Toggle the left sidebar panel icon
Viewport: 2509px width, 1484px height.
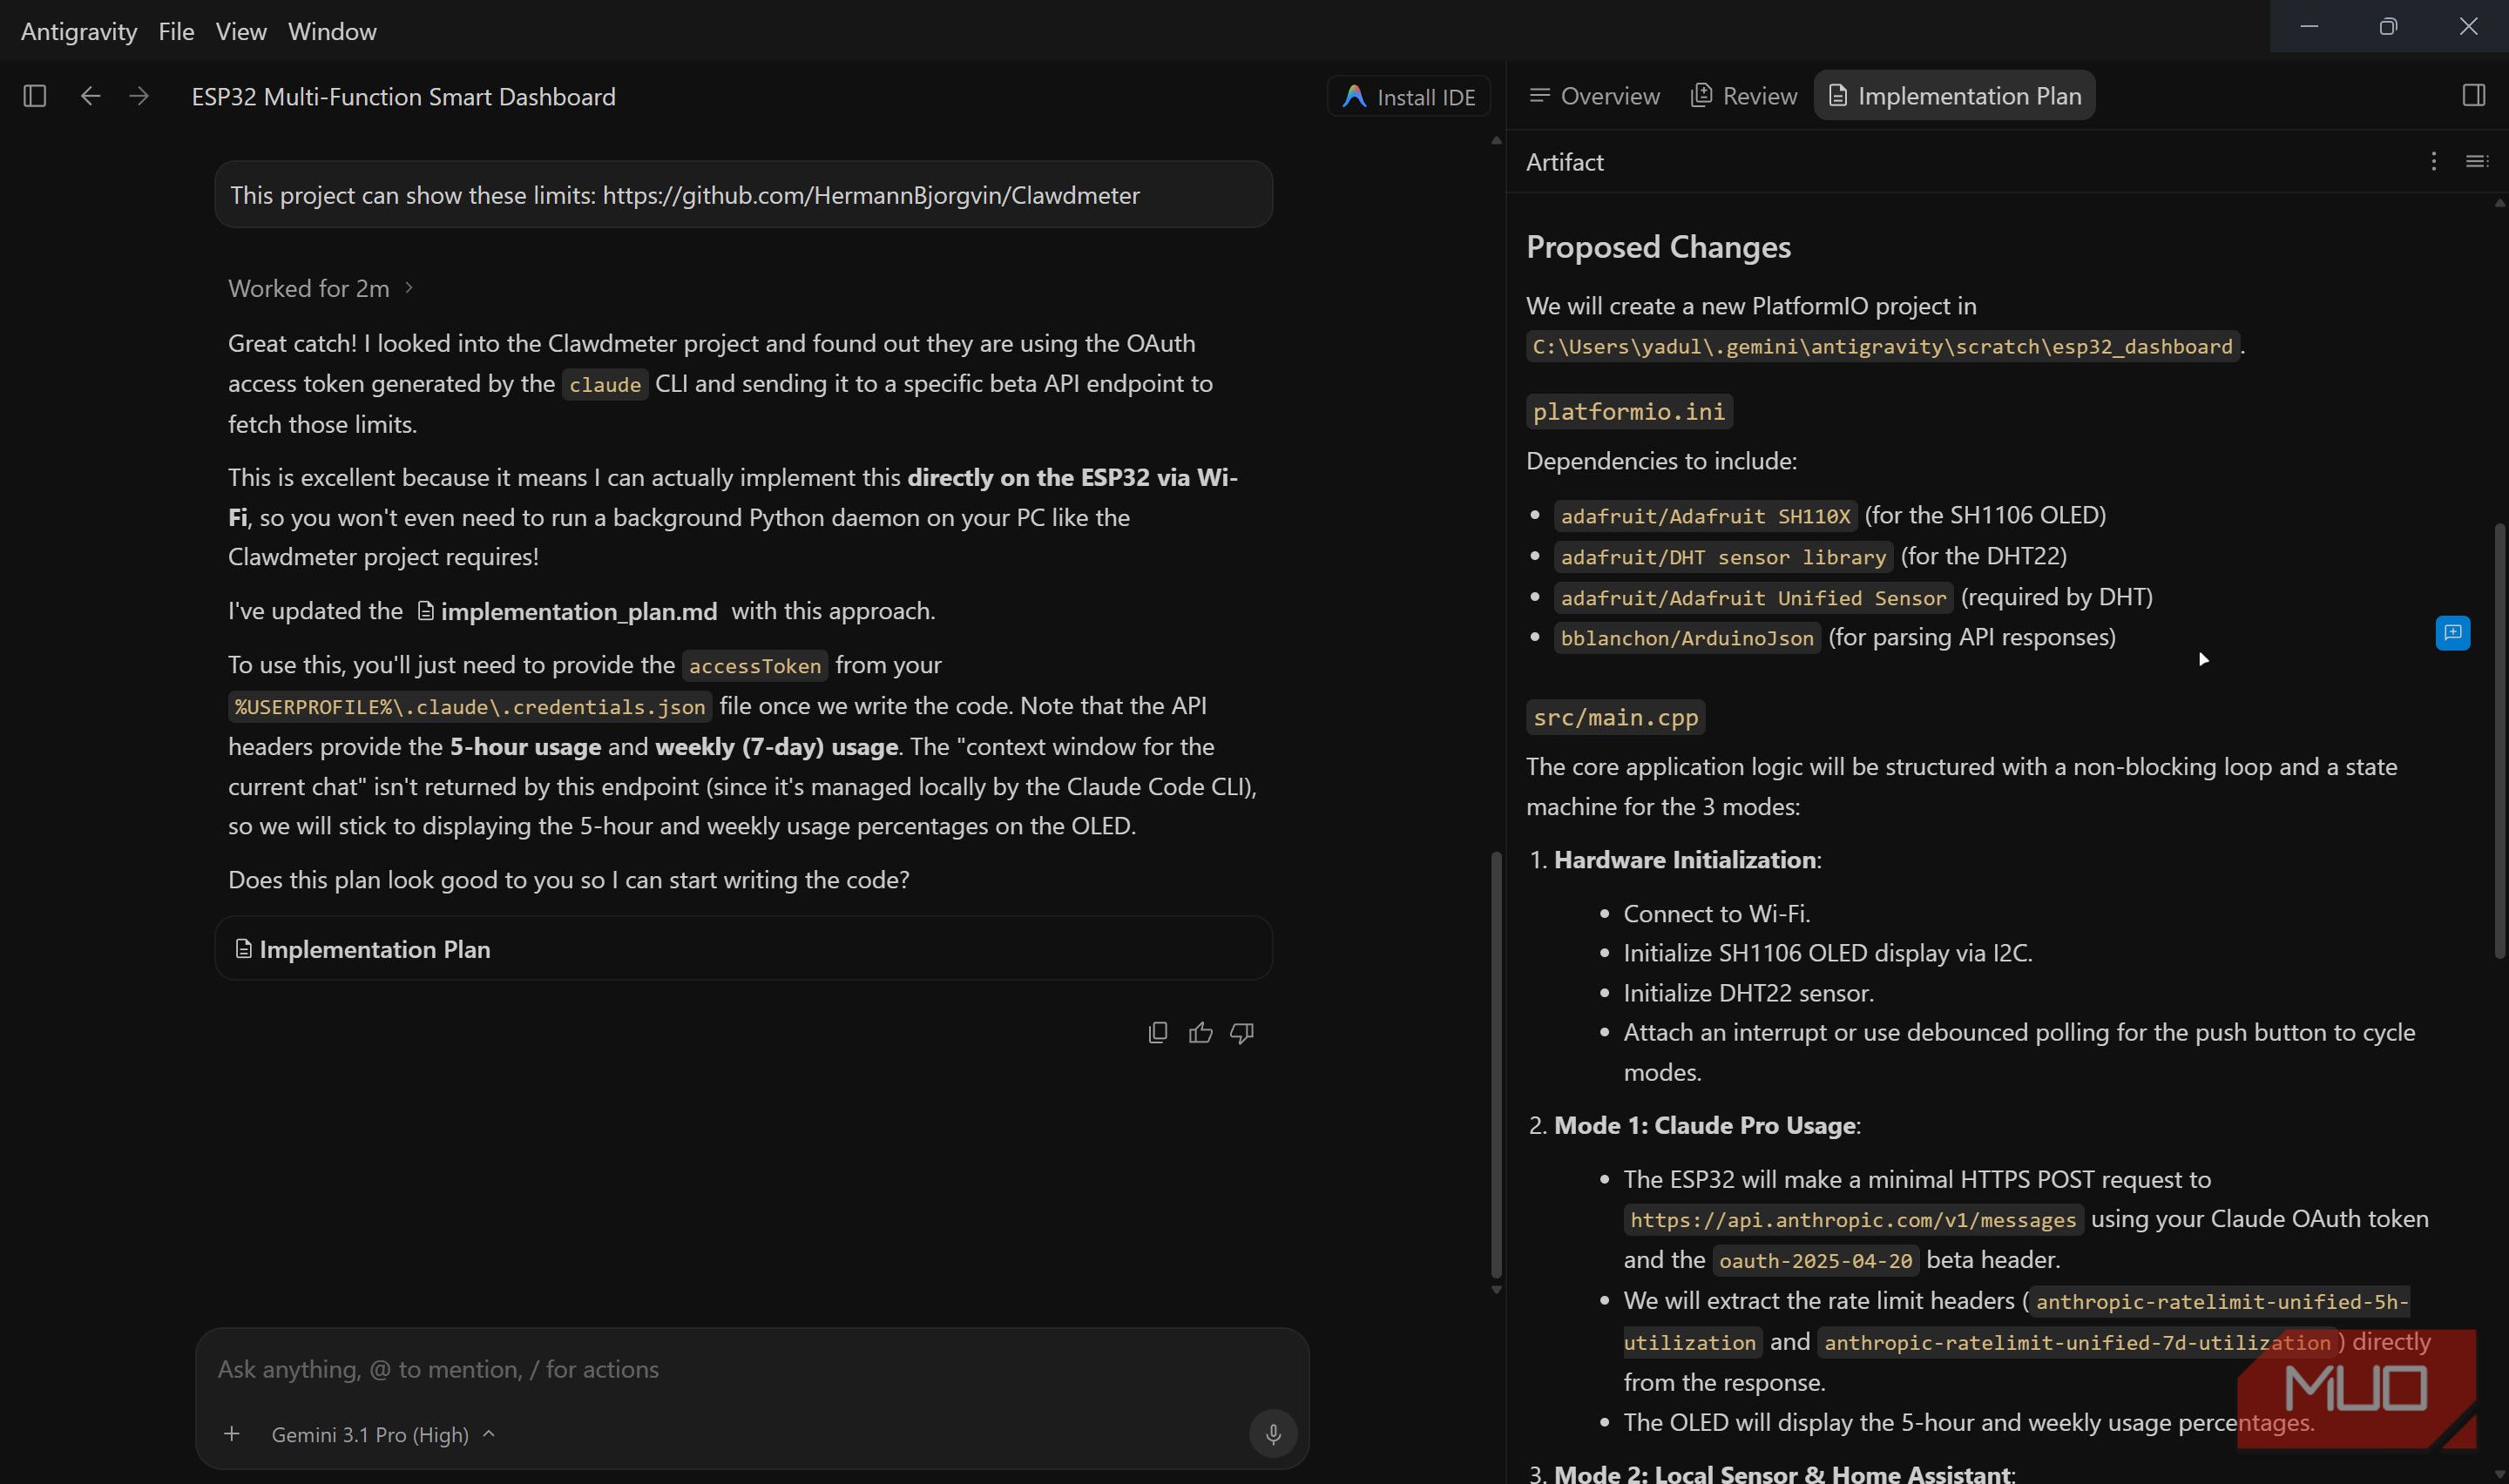point(35,96)
